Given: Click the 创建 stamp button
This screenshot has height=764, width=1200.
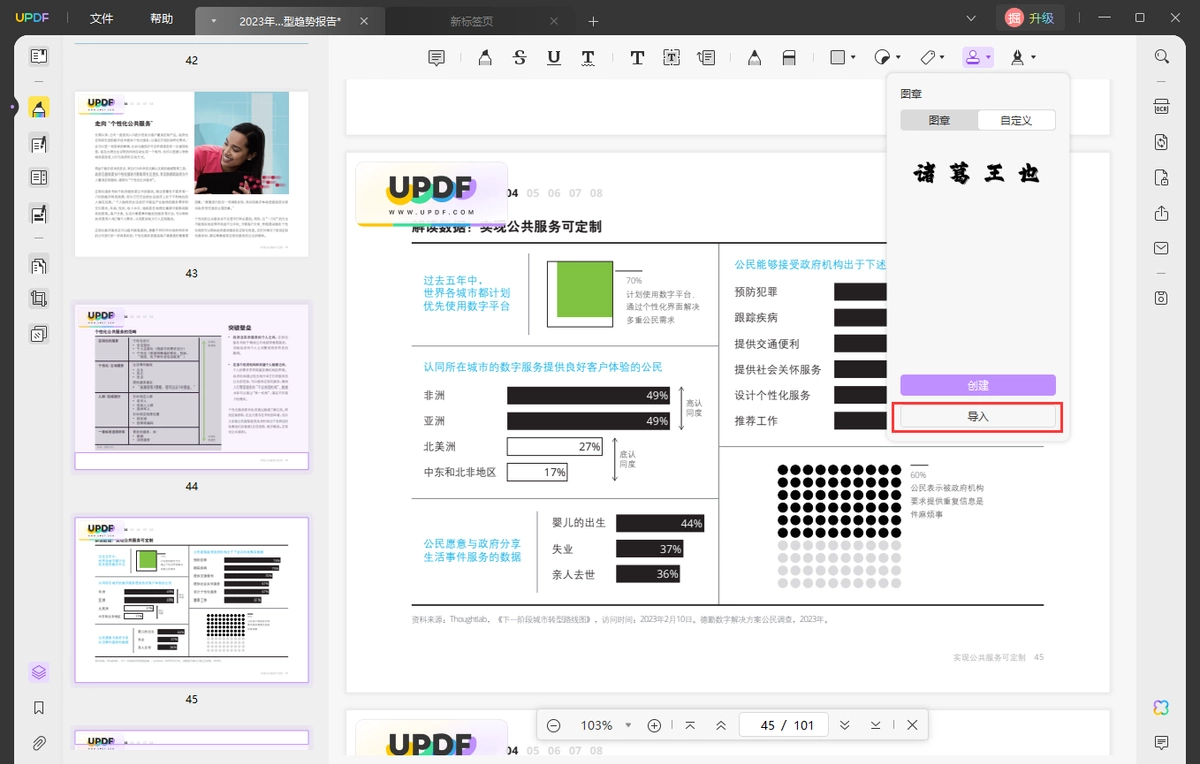Looking at the screenshot, I should click(x=978, y=385).
